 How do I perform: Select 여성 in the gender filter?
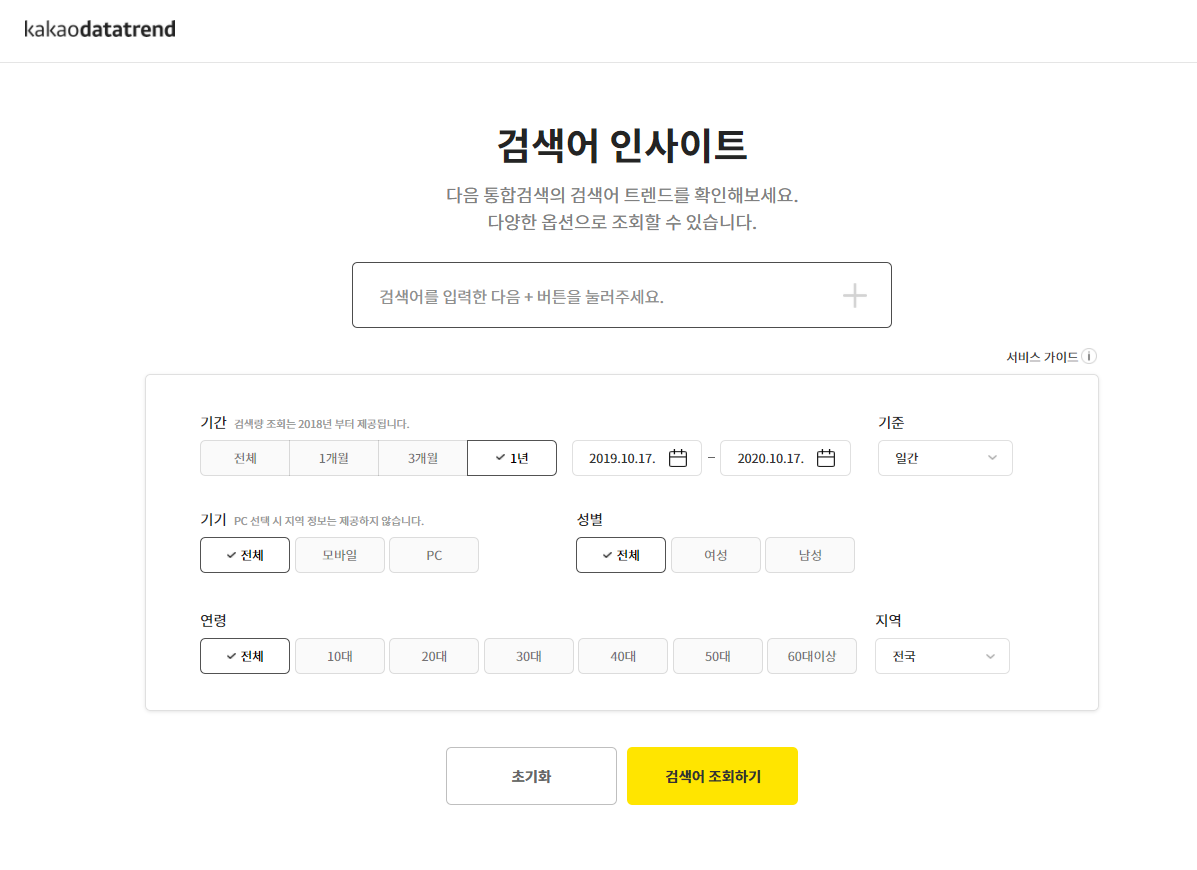pyautogui.click(x=715, y=555)
